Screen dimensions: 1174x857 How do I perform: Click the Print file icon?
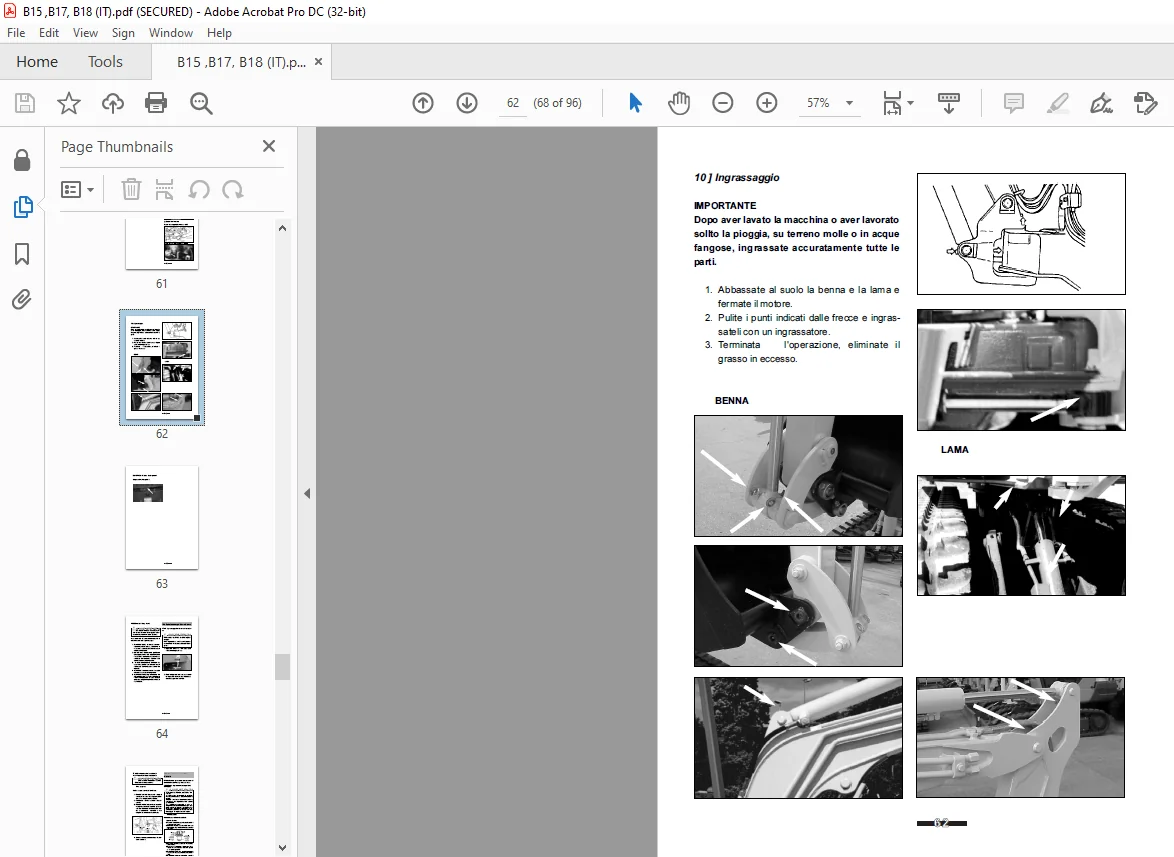click(x=156, y=103)
